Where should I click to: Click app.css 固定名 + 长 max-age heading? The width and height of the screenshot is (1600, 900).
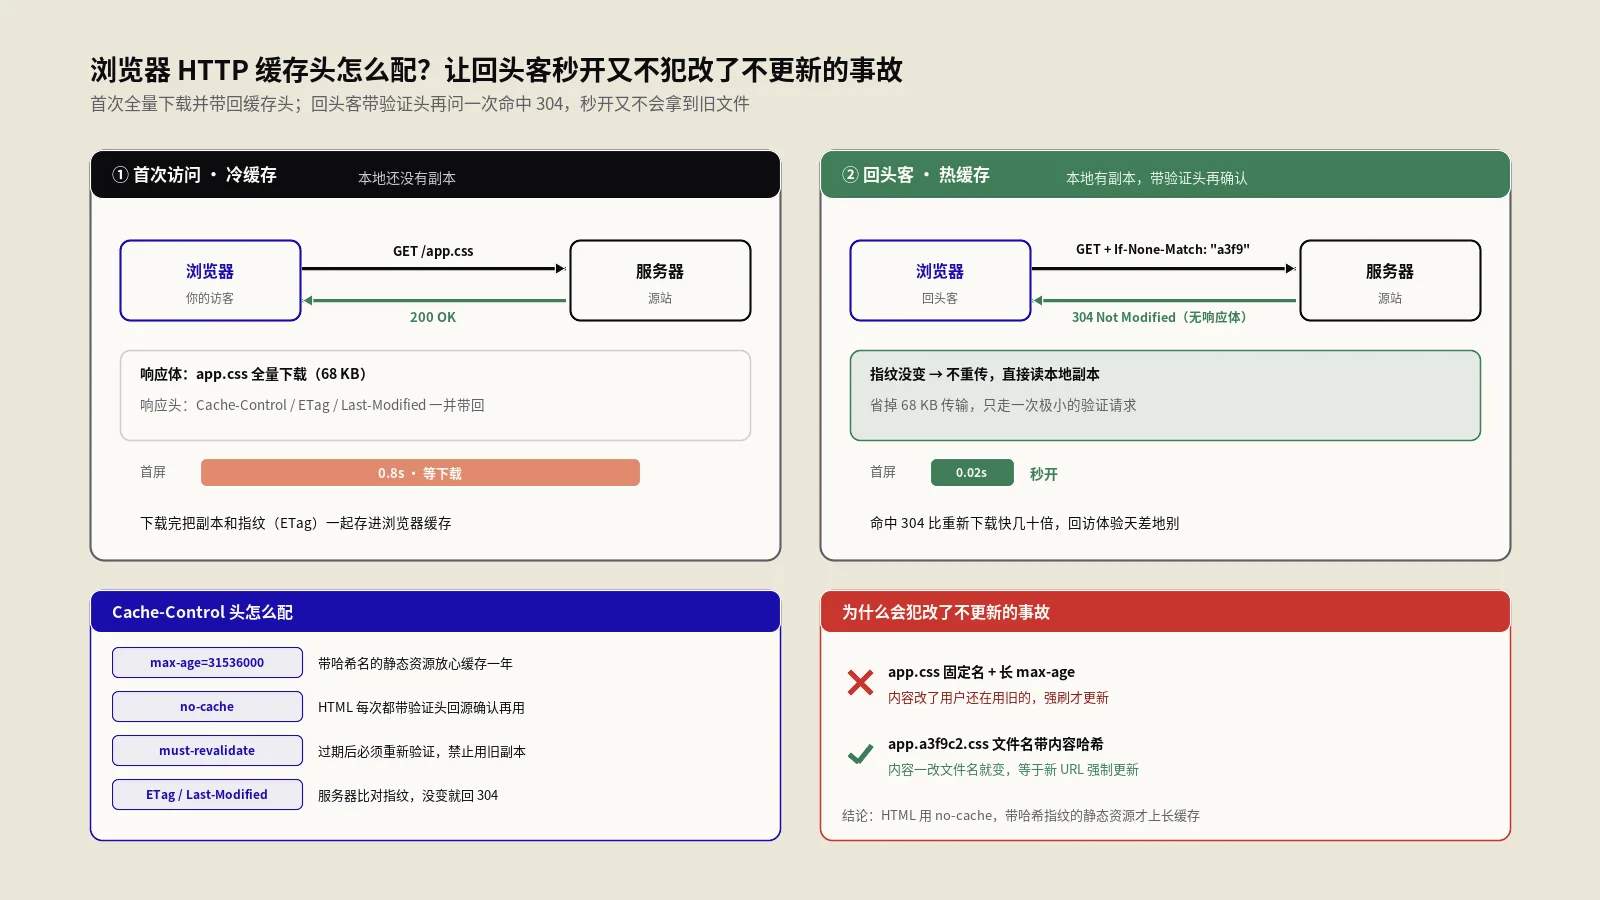(x=981, y=672)
